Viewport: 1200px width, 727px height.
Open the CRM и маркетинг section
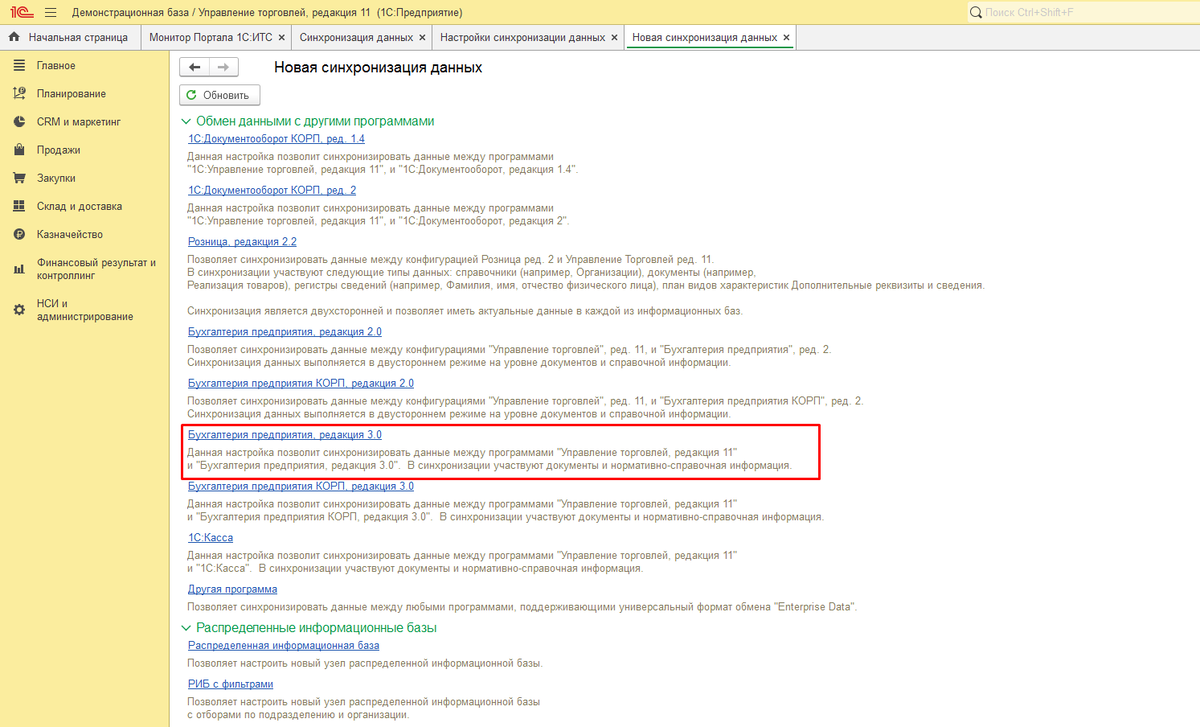(x=78, y=122)
